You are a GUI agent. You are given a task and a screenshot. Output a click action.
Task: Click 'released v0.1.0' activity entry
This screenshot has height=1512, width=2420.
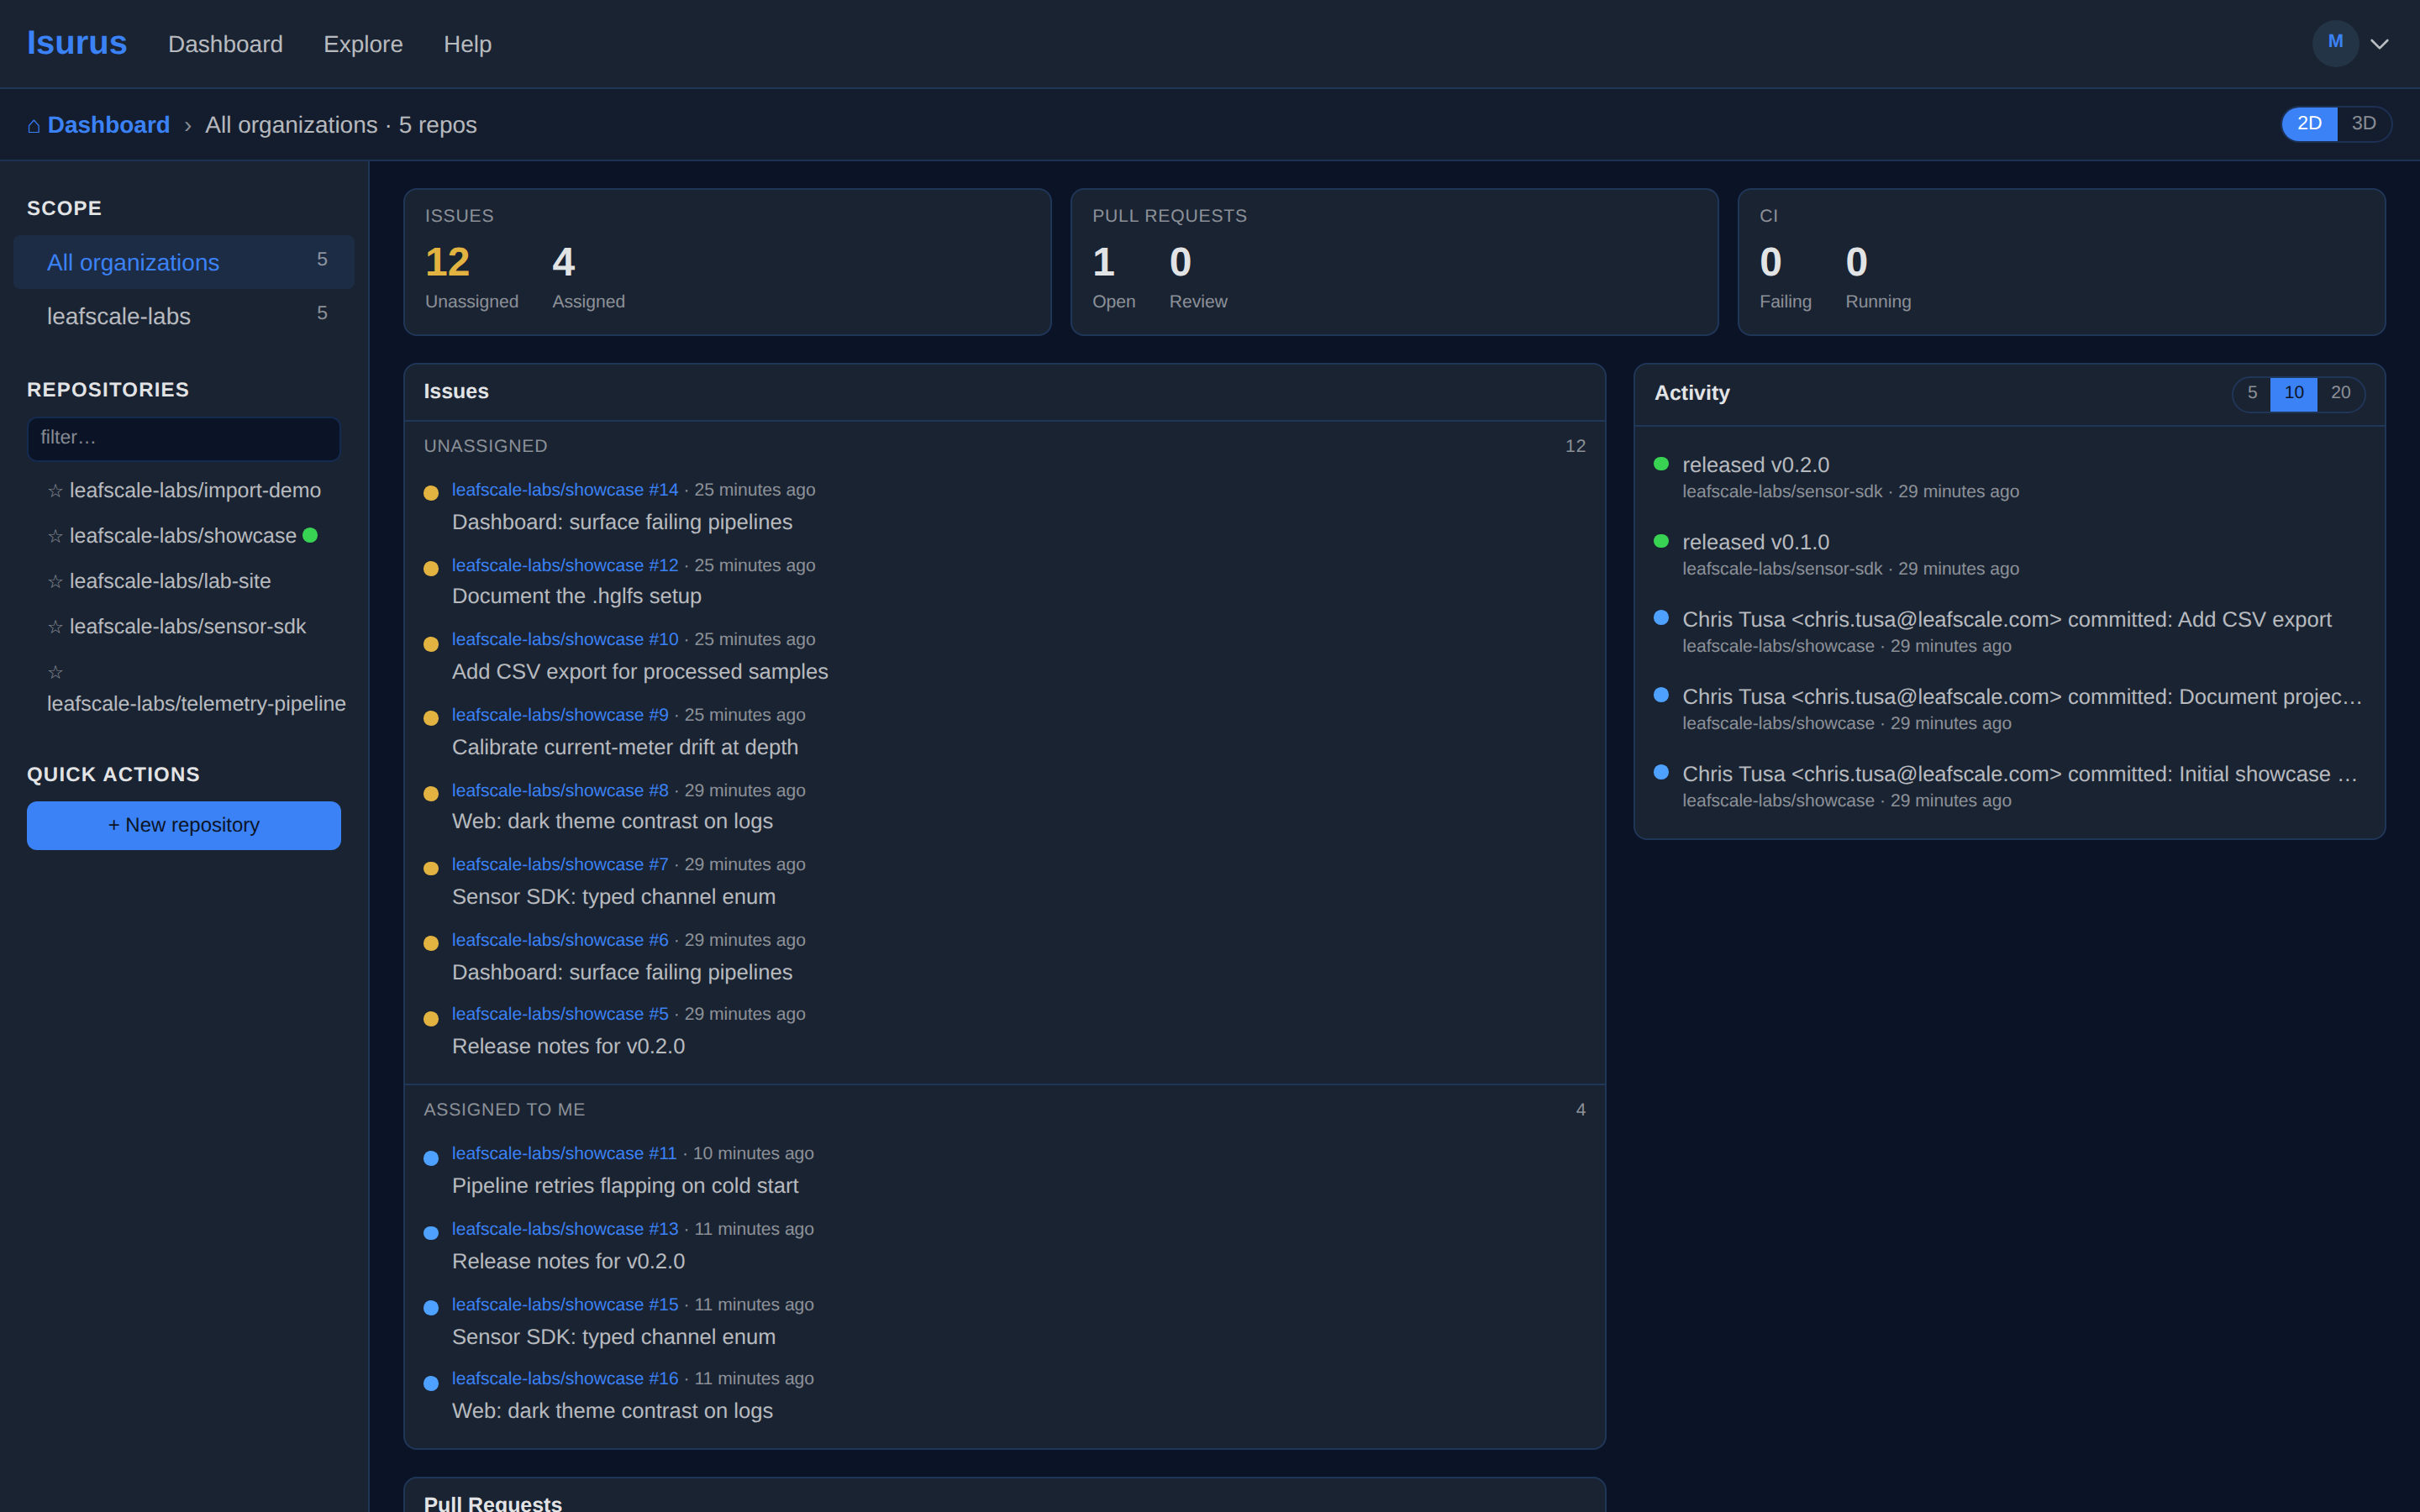[1755, 542]
